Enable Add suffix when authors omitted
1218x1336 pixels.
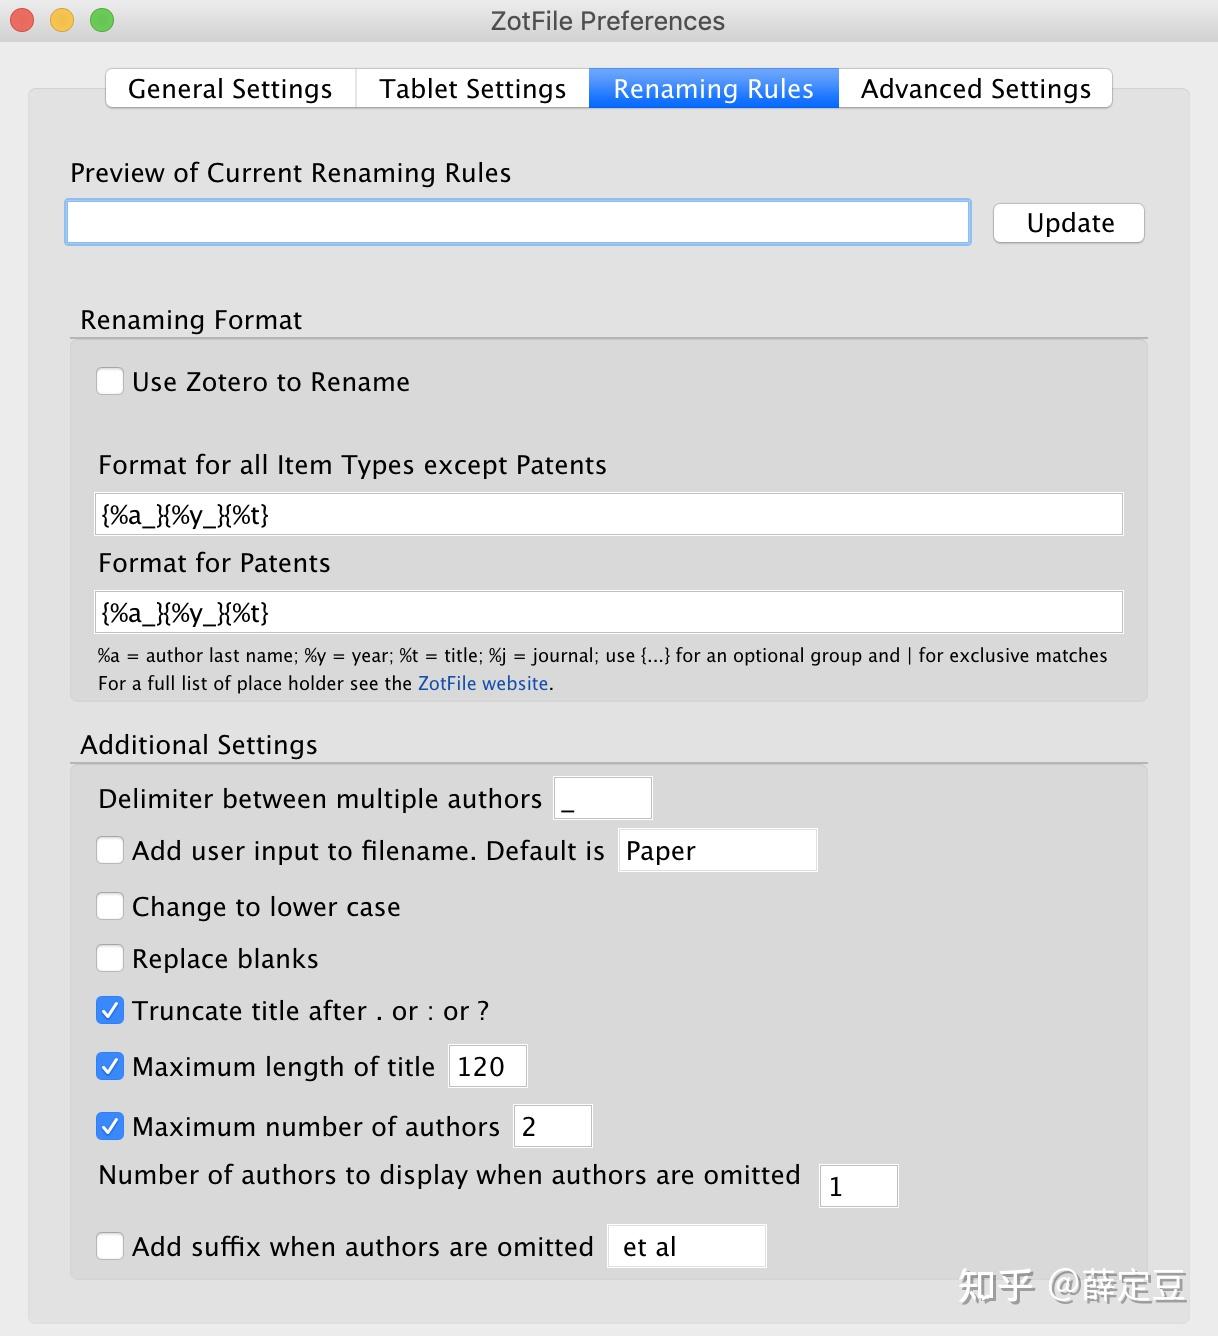point(110,1247)
